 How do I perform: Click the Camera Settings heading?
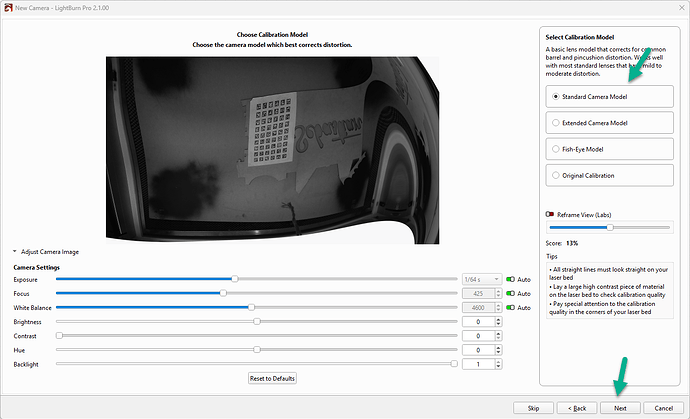37,267
